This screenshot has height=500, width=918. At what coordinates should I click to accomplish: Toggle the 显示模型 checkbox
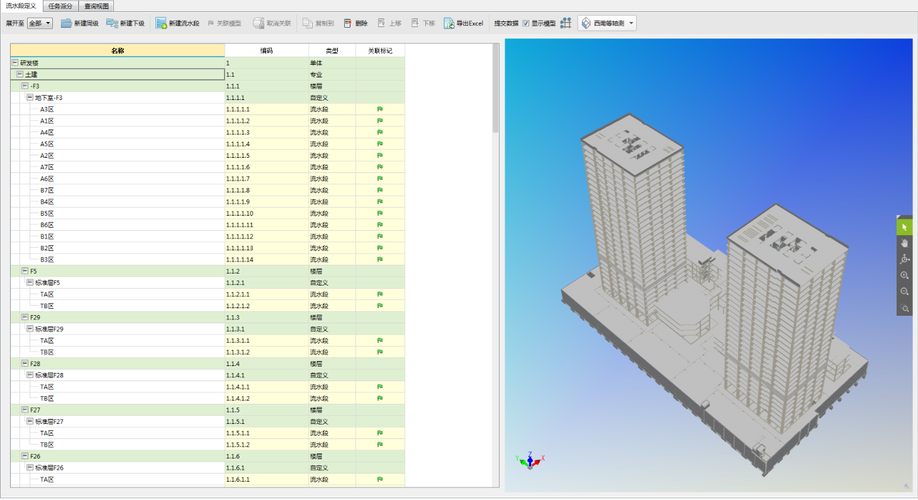pyautogui.click(x=526, y=23)
